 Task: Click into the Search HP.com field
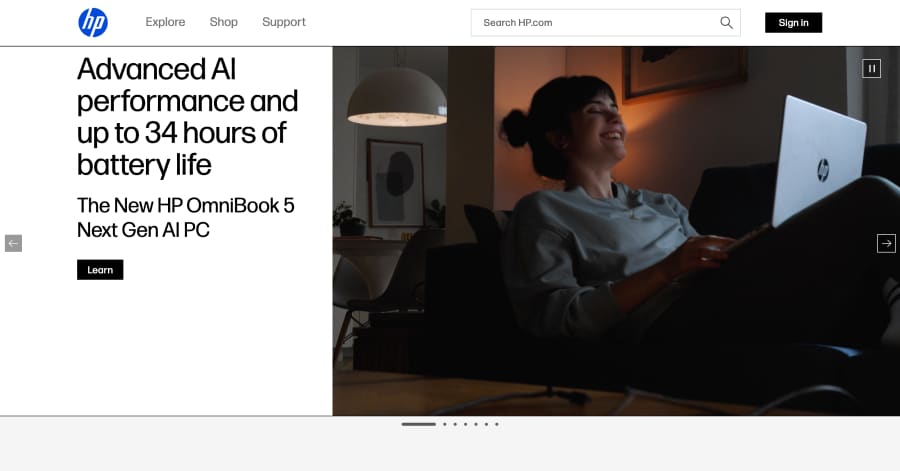[x=606, y=22]
